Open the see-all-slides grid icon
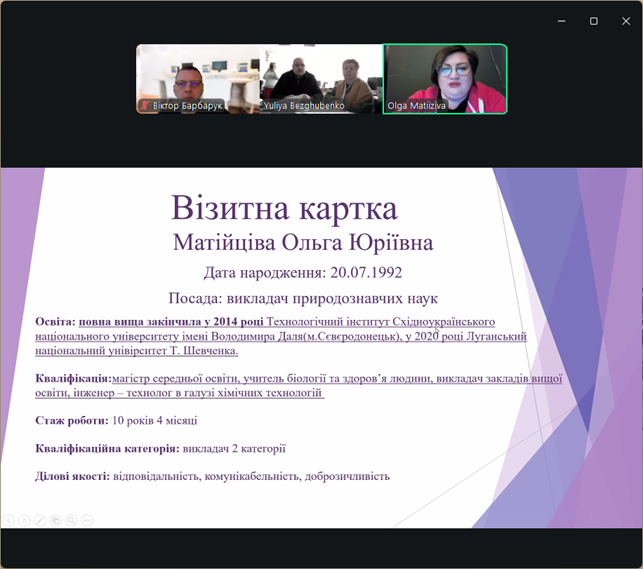 [55, 520]
